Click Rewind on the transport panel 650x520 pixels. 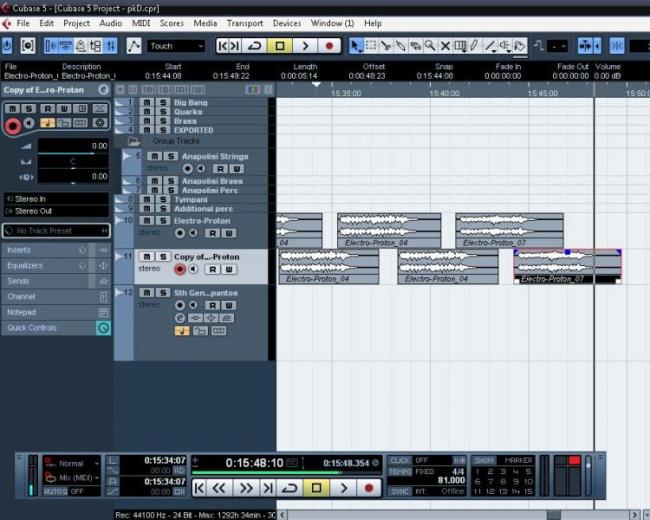click(218, 488)
